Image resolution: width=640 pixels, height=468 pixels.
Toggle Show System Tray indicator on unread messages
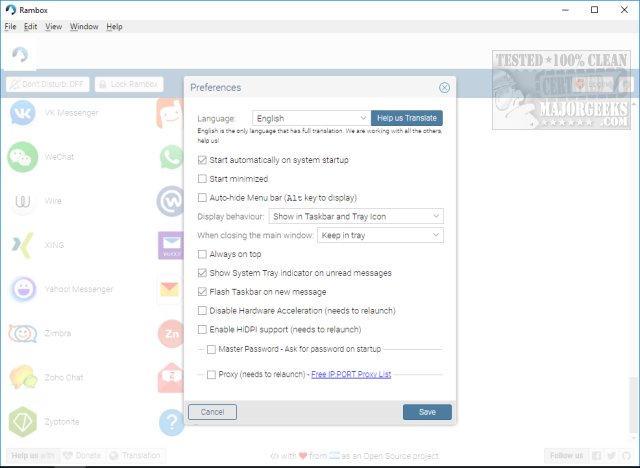point(202,273)
